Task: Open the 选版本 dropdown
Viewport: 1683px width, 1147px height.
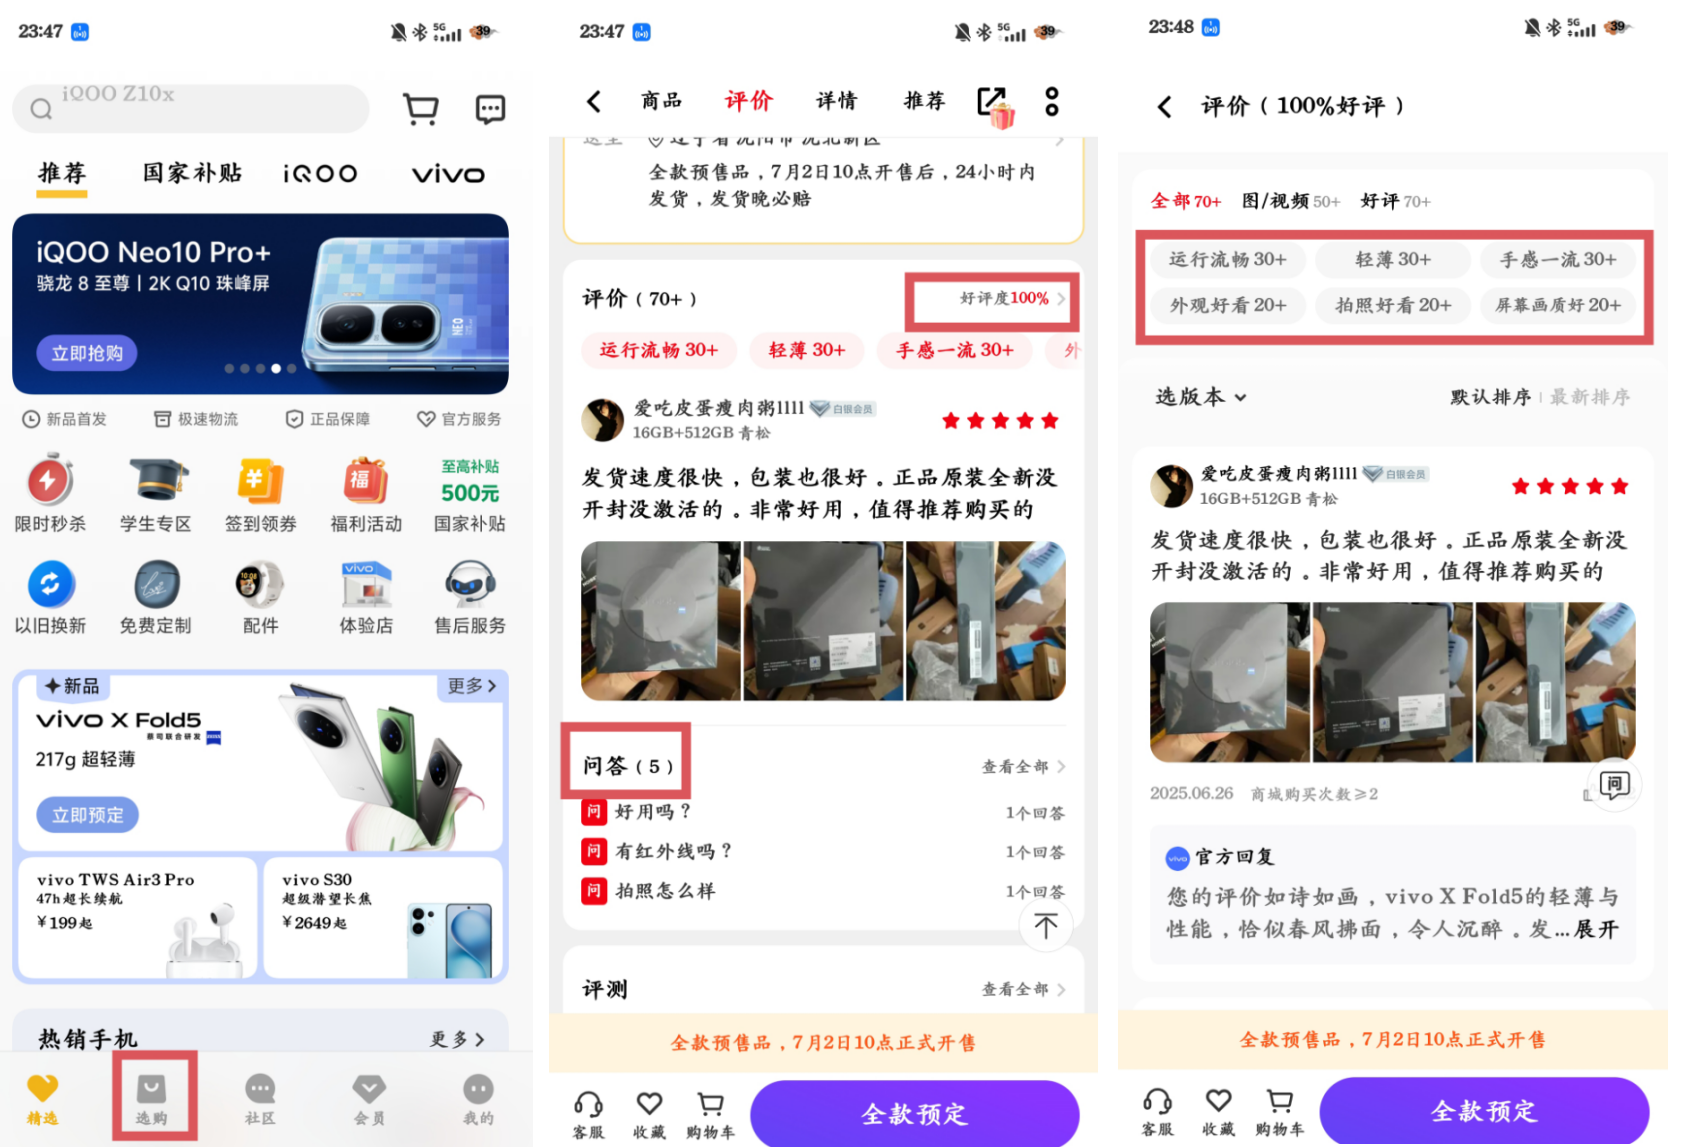Action: (x=1201, y=397)
